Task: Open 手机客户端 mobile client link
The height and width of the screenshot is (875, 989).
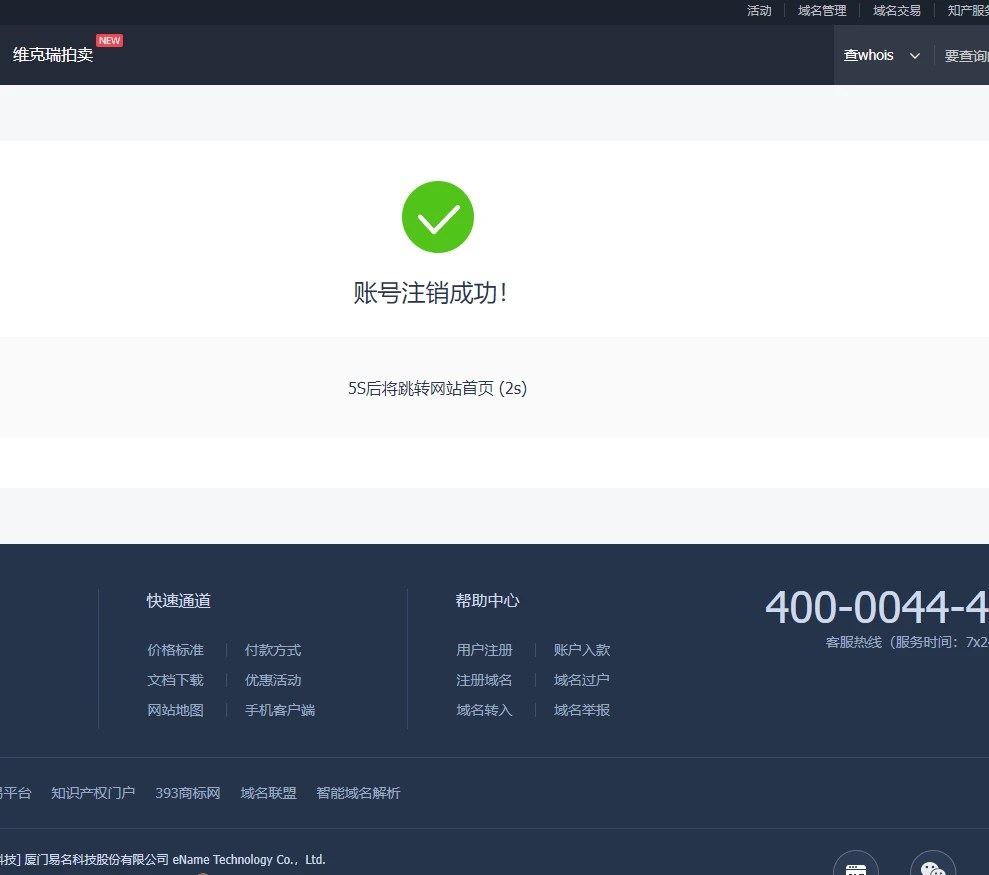Action: tap(280, 710)
